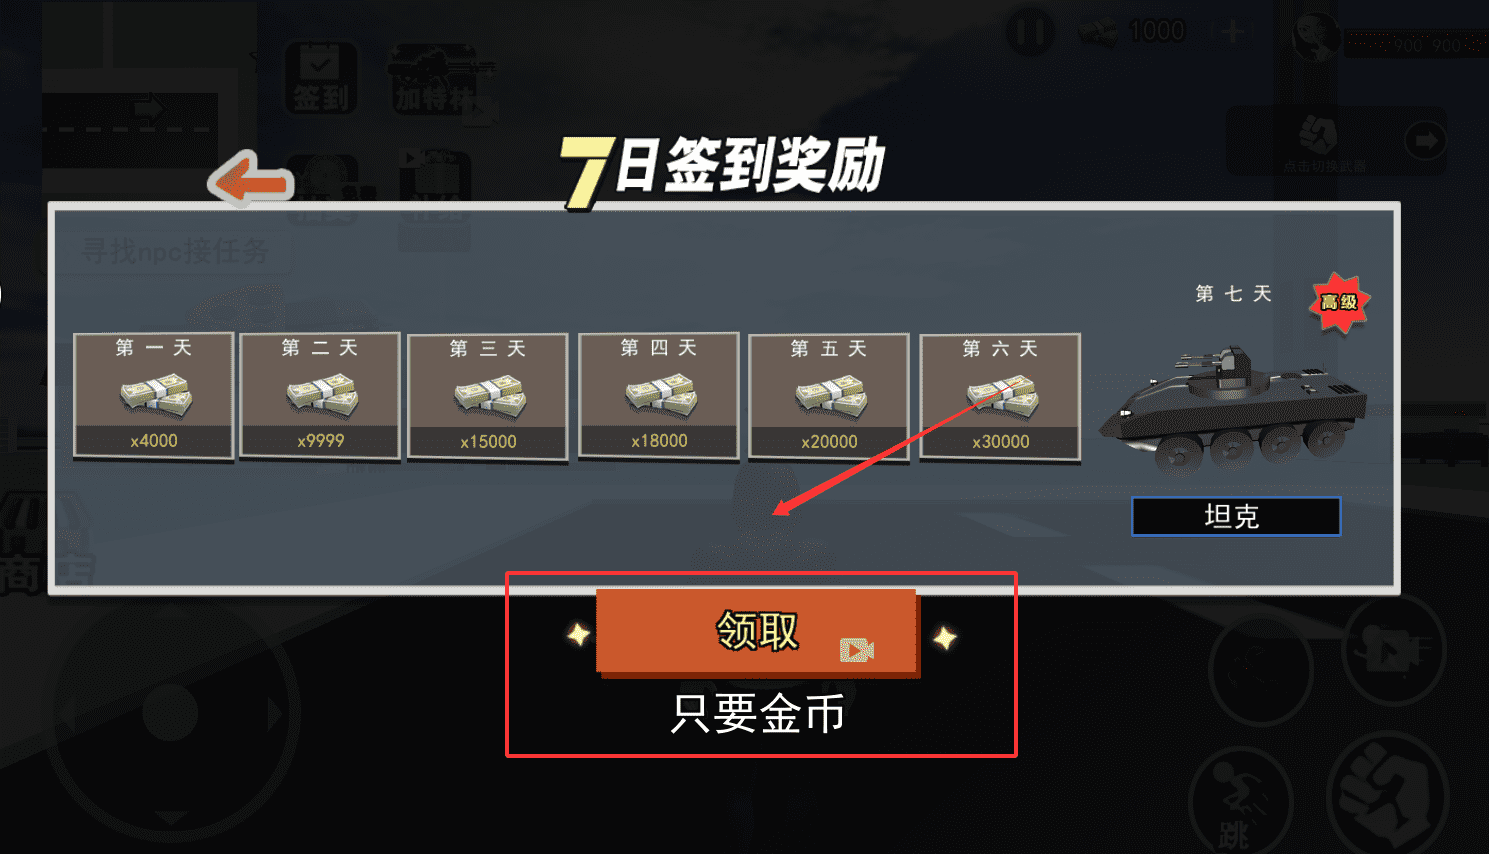
Task: Select day one x4000 cash reward
Action: tap(154, 396)
